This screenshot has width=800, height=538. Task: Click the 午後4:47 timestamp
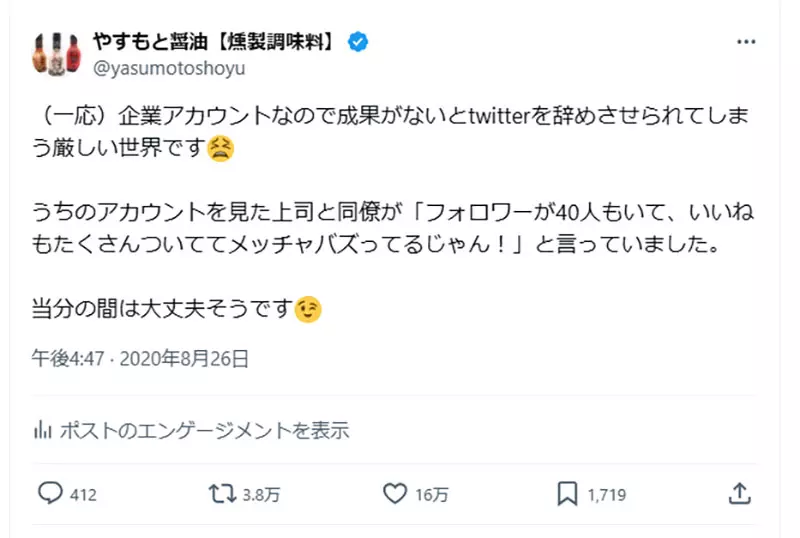click(67, 357)
